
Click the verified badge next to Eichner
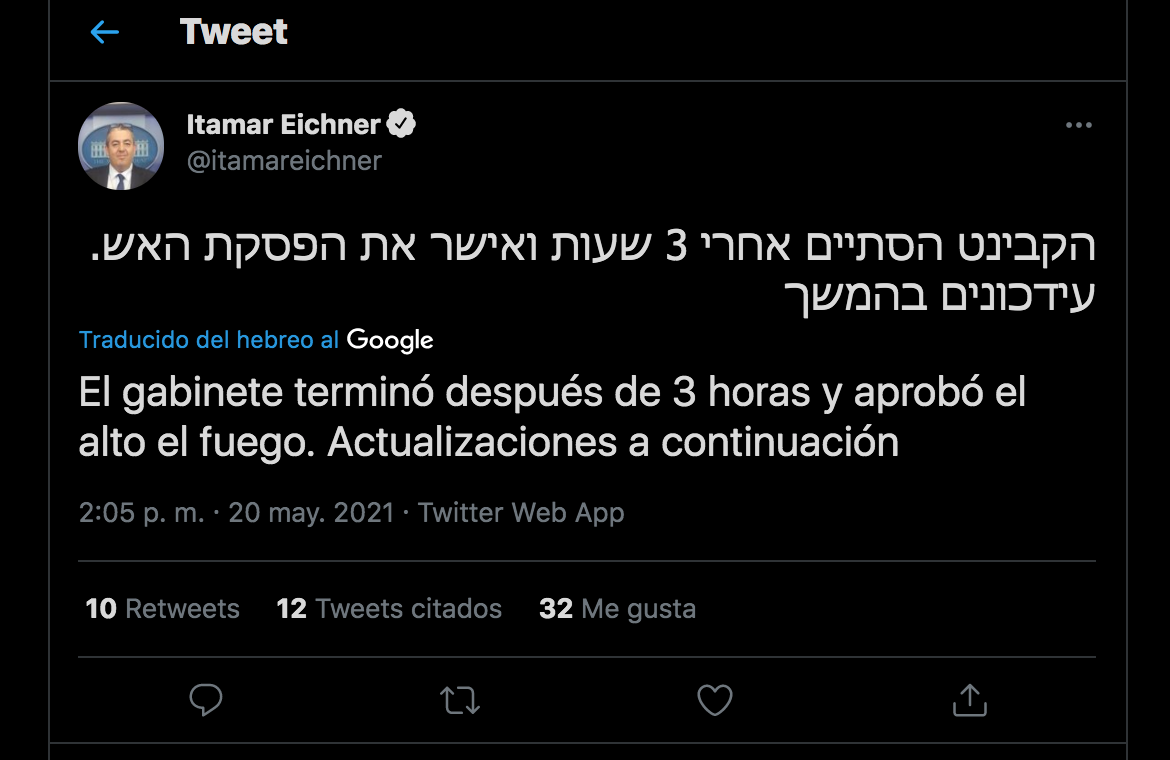tap(402, 125)
